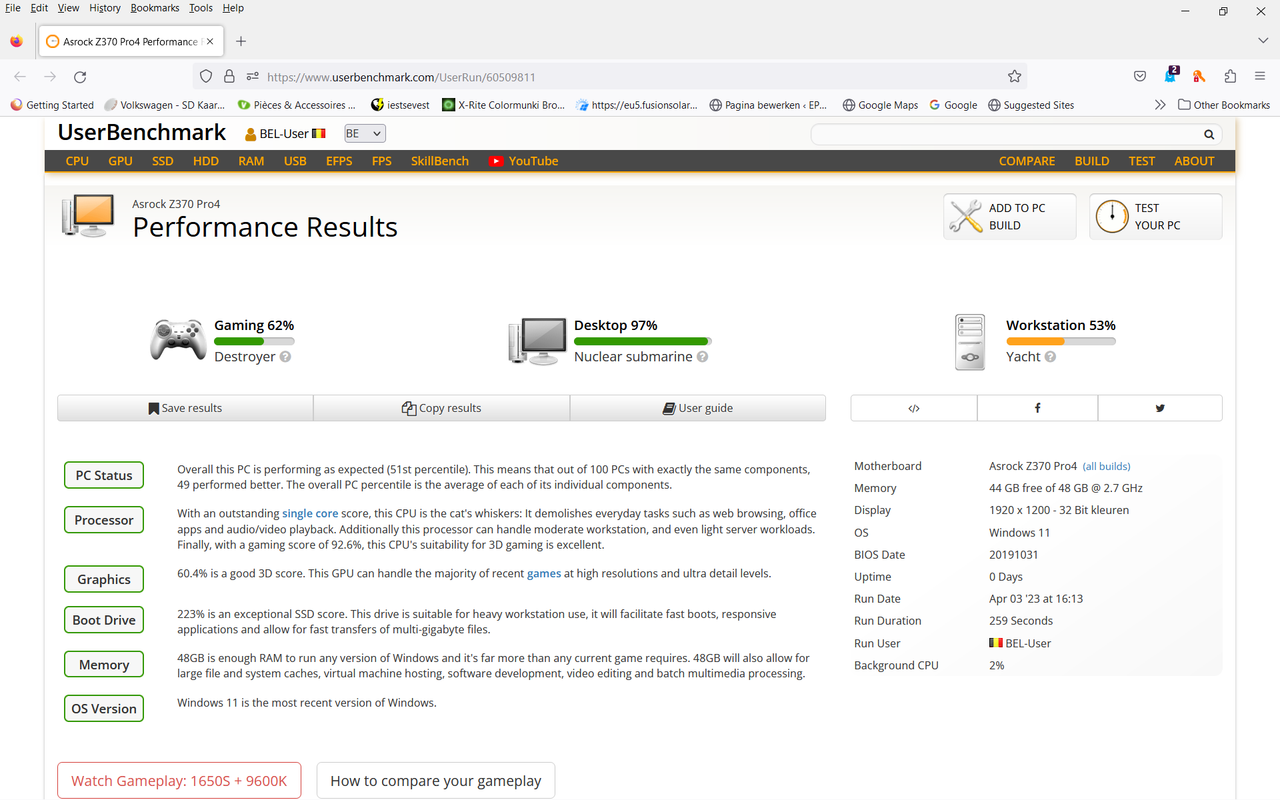Image resolution: width=1280 pixels, height=800 pixels.
Task: Click the blue extension icon with badge 2
Action: (x=1170, y=75)
